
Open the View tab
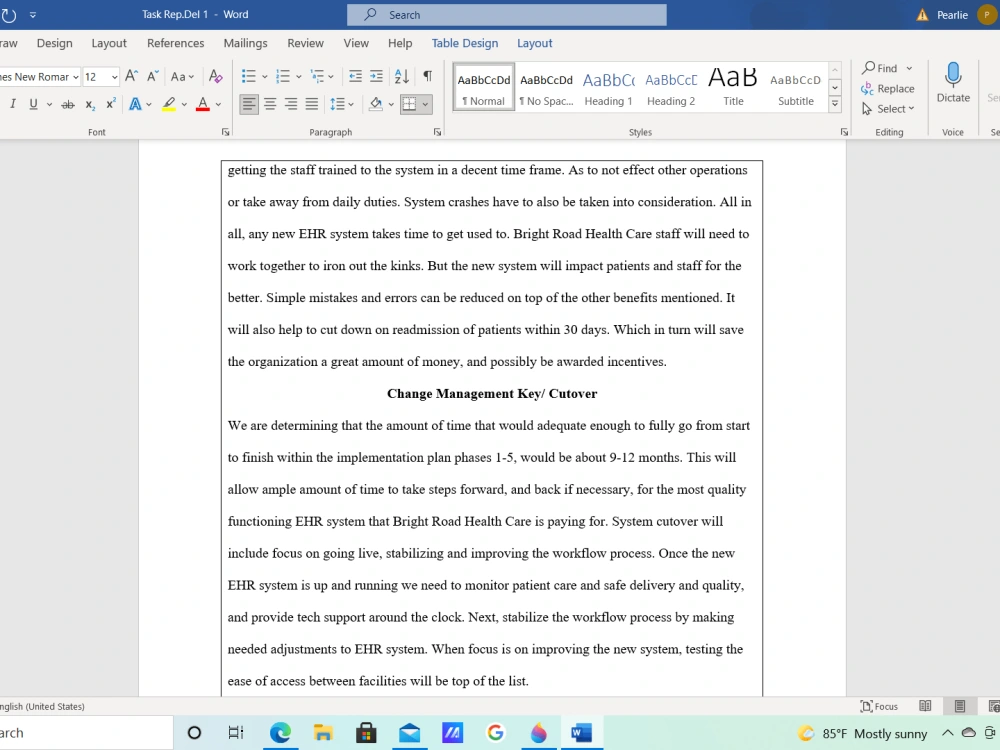coord(356,43)
